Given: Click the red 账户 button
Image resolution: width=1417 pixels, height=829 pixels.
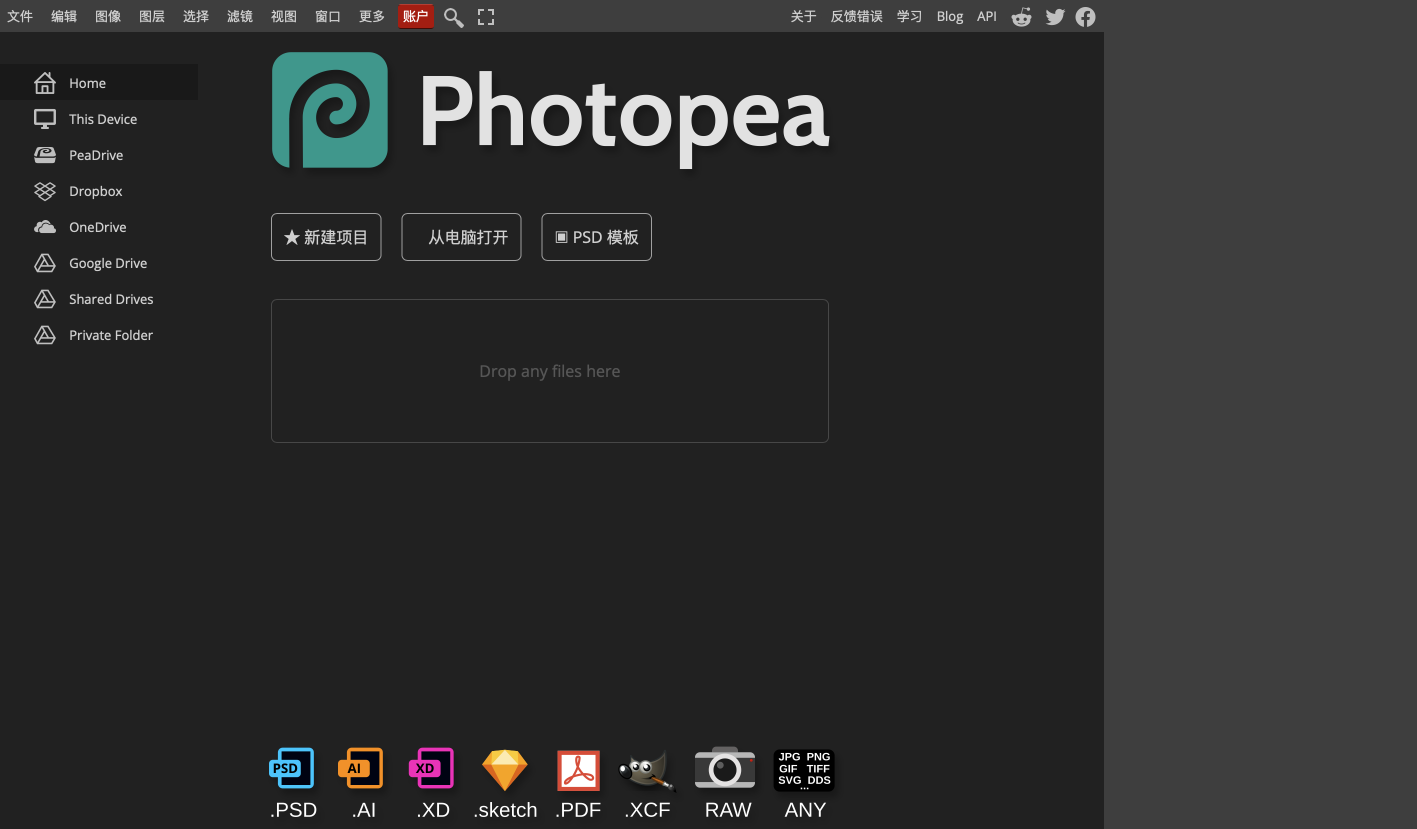Looking at the screenshot, I should pyautogui.click(x=415, y=17).
